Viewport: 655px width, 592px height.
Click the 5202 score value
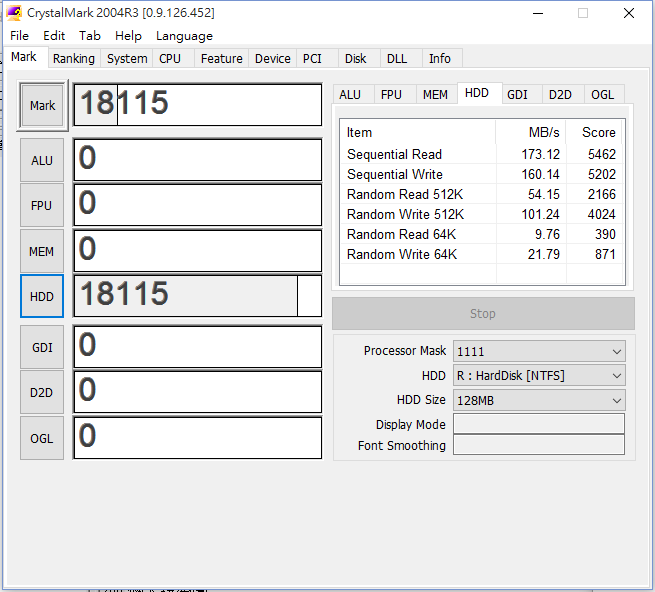coord(602,175)
